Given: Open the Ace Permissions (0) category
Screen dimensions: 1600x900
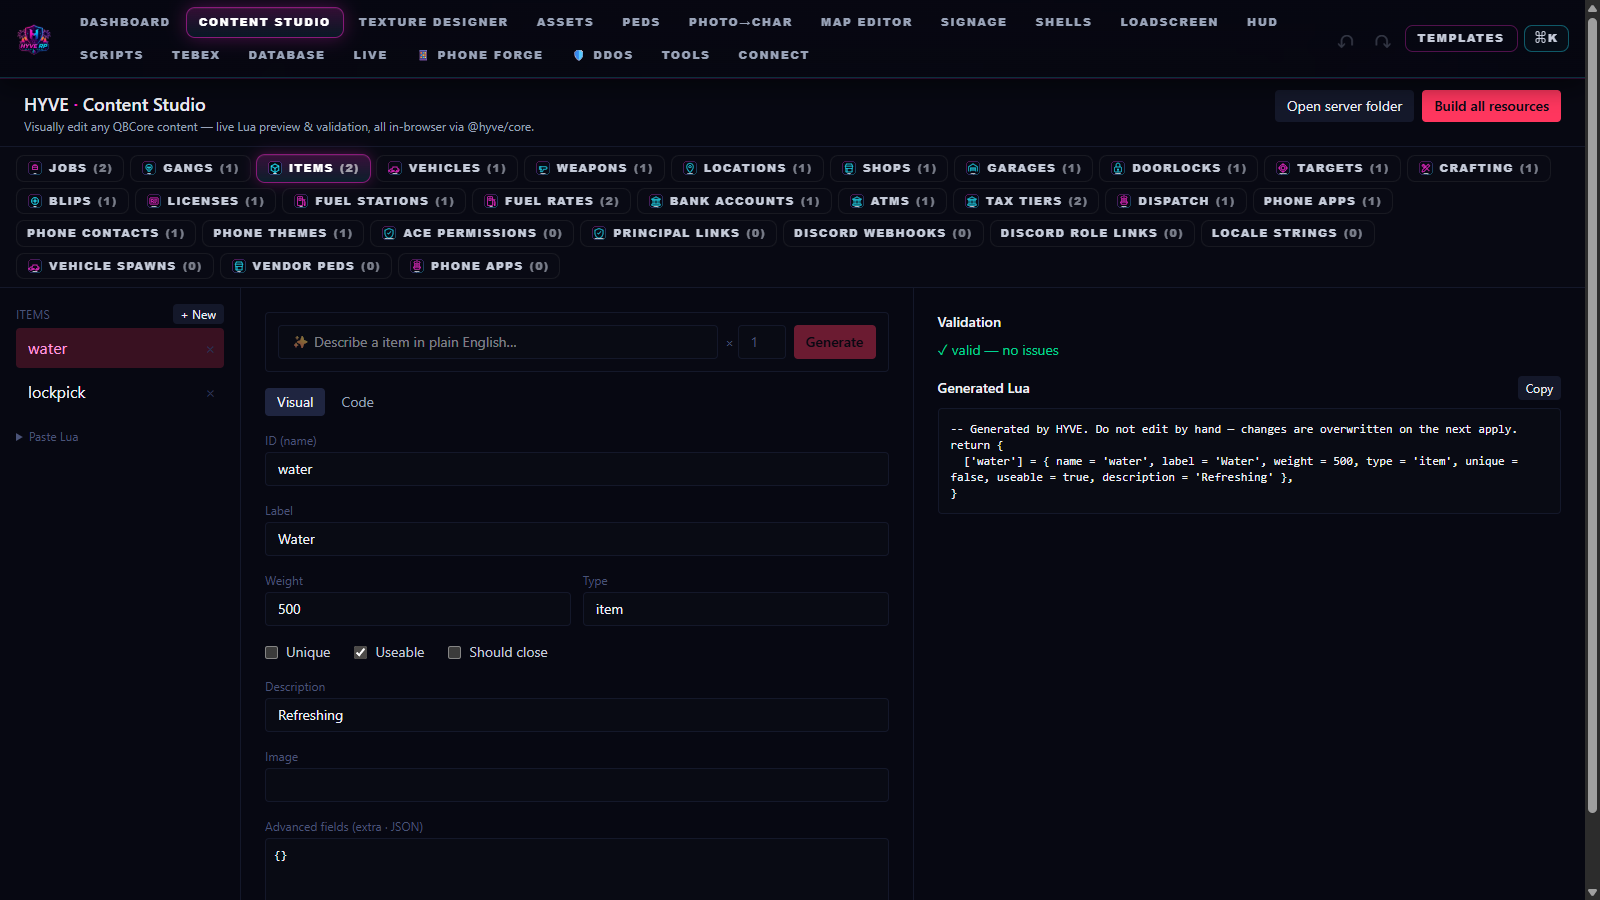Looking at the screenshot, I should click(x=472, y=233).
